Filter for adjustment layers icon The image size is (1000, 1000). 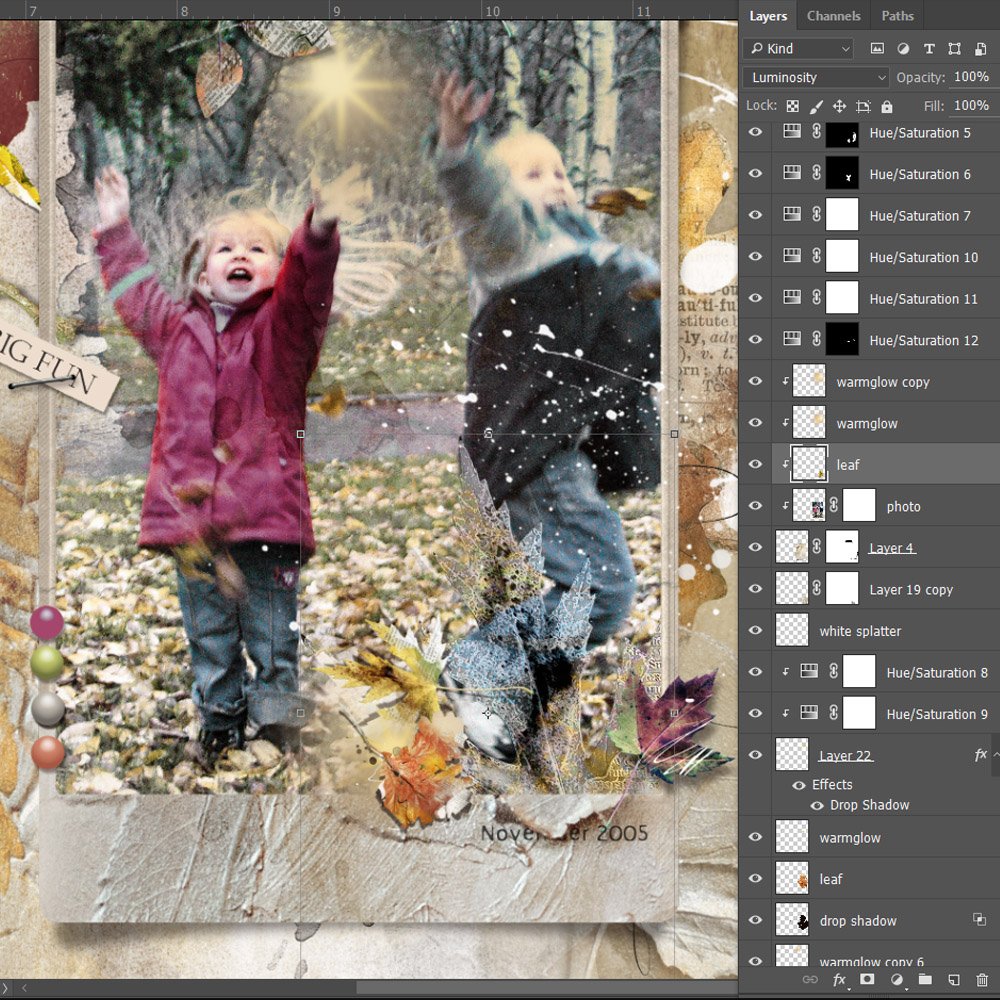pyautogui.click(x=903, y=48)
